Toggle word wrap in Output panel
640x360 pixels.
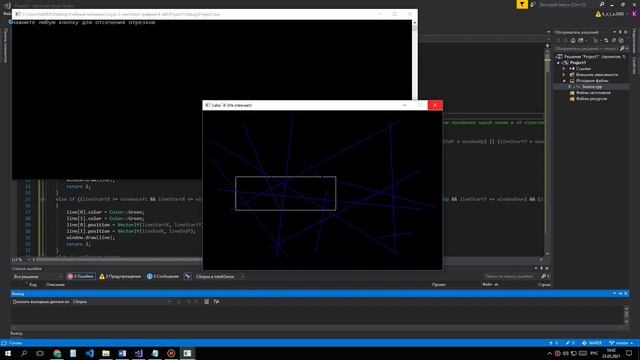(x=216, y=302)
